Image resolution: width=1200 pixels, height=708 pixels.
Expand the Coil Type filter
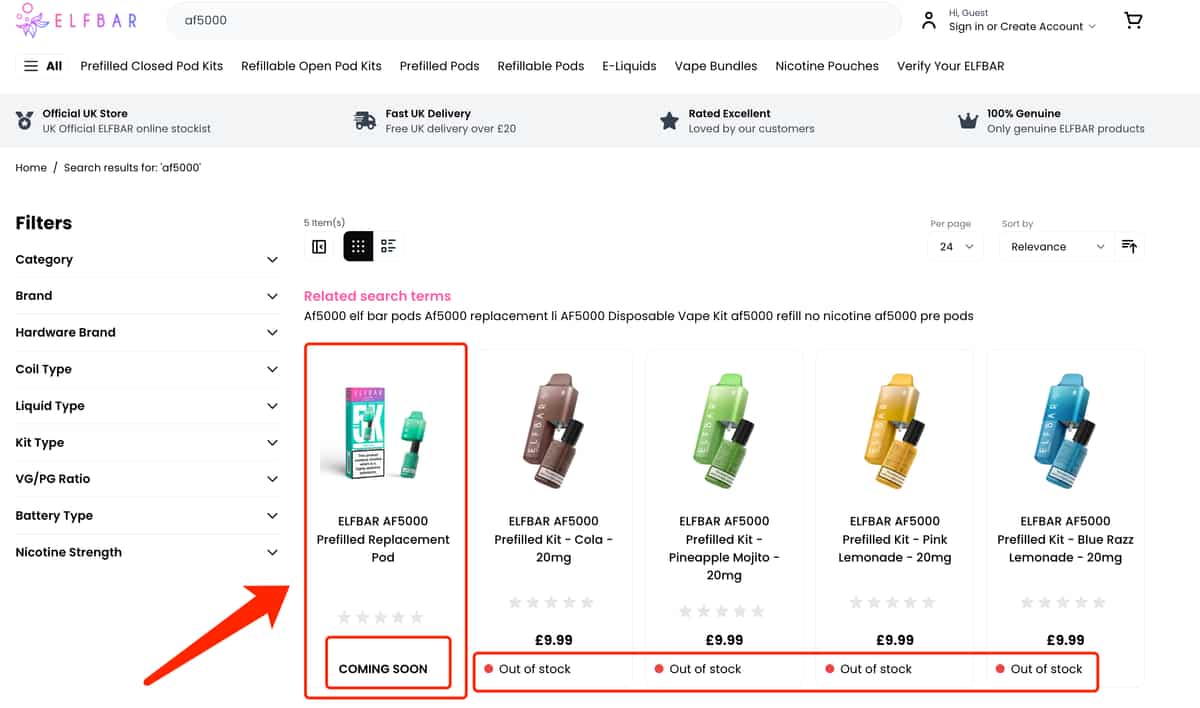click(x=146, y=369)
